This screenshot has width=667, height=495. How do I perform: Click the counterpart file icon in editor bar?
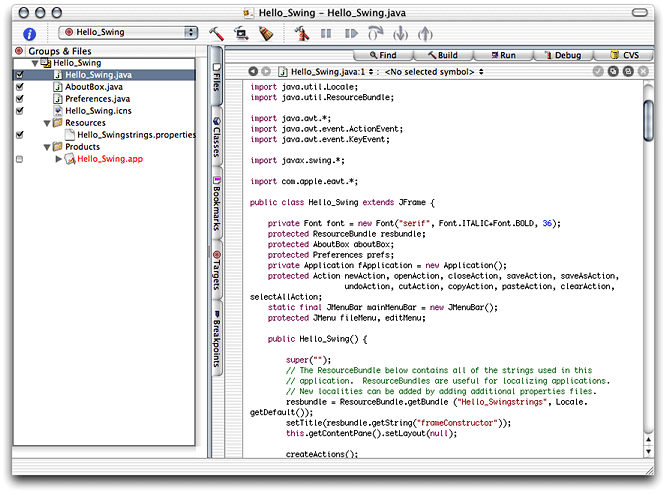[613, 71]
